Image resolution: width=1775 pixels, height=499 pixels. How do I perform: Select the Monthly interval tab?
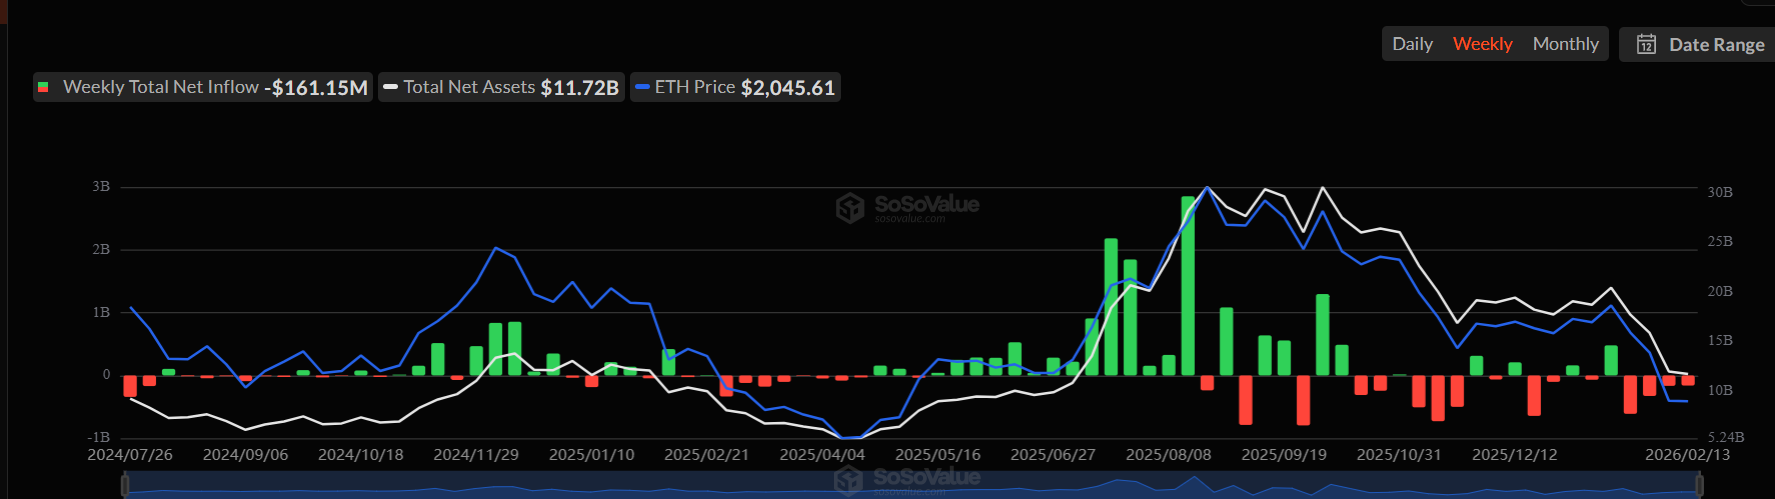(x=1565, y=44)
